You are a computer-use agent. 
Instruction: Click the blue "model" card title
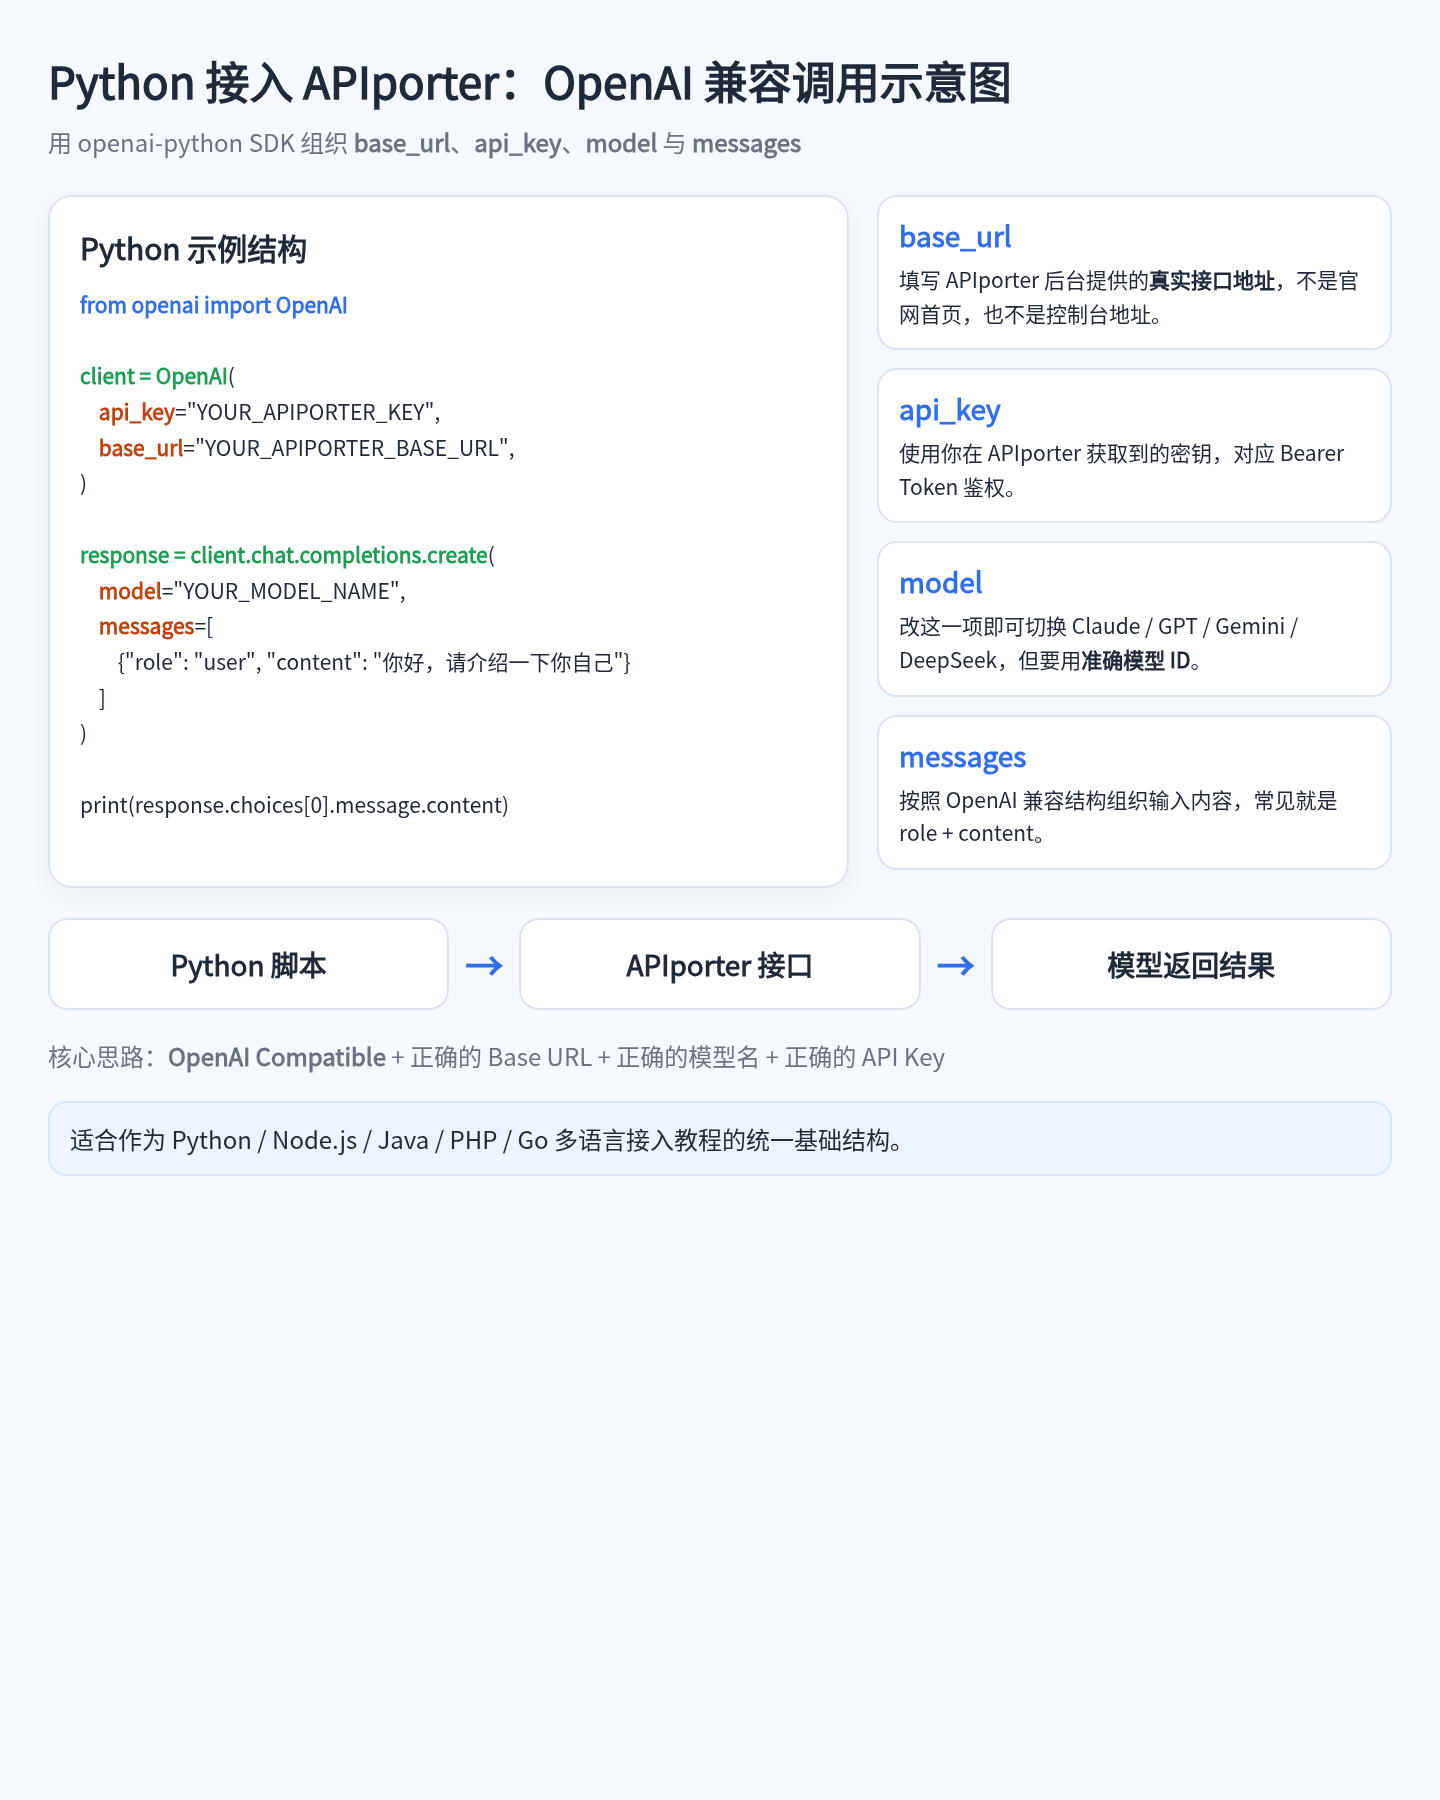pos(941,583)
